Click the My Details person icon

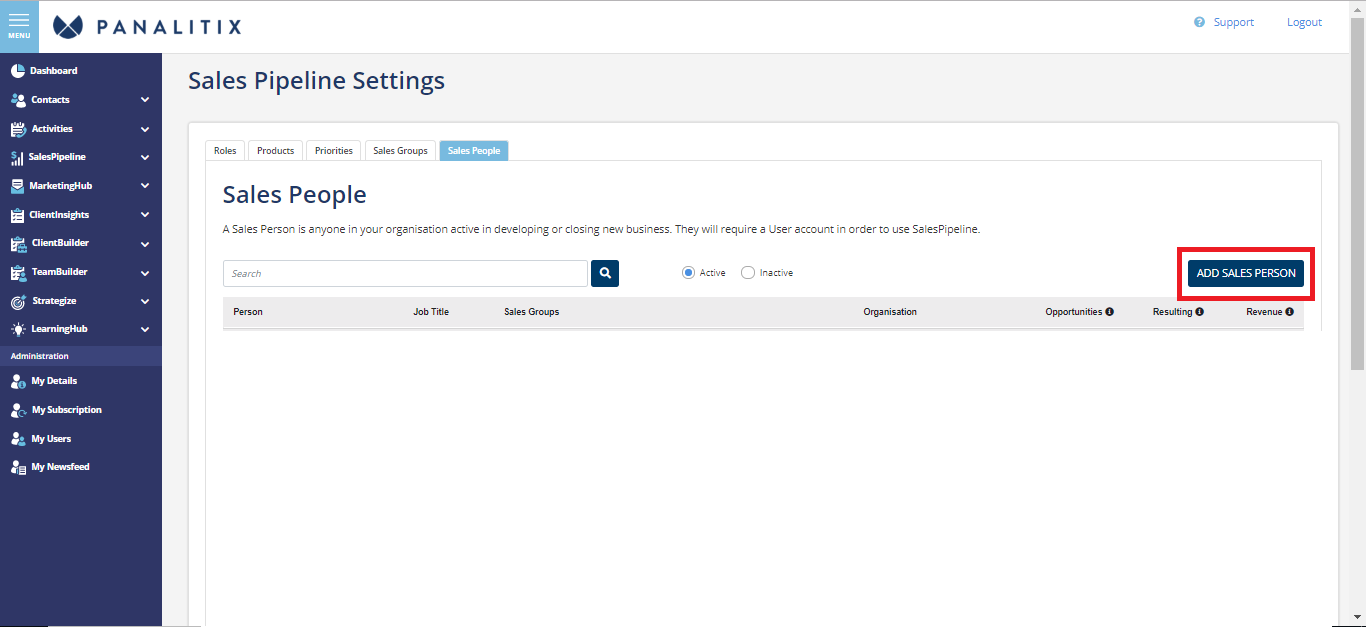tap(18, 381)
